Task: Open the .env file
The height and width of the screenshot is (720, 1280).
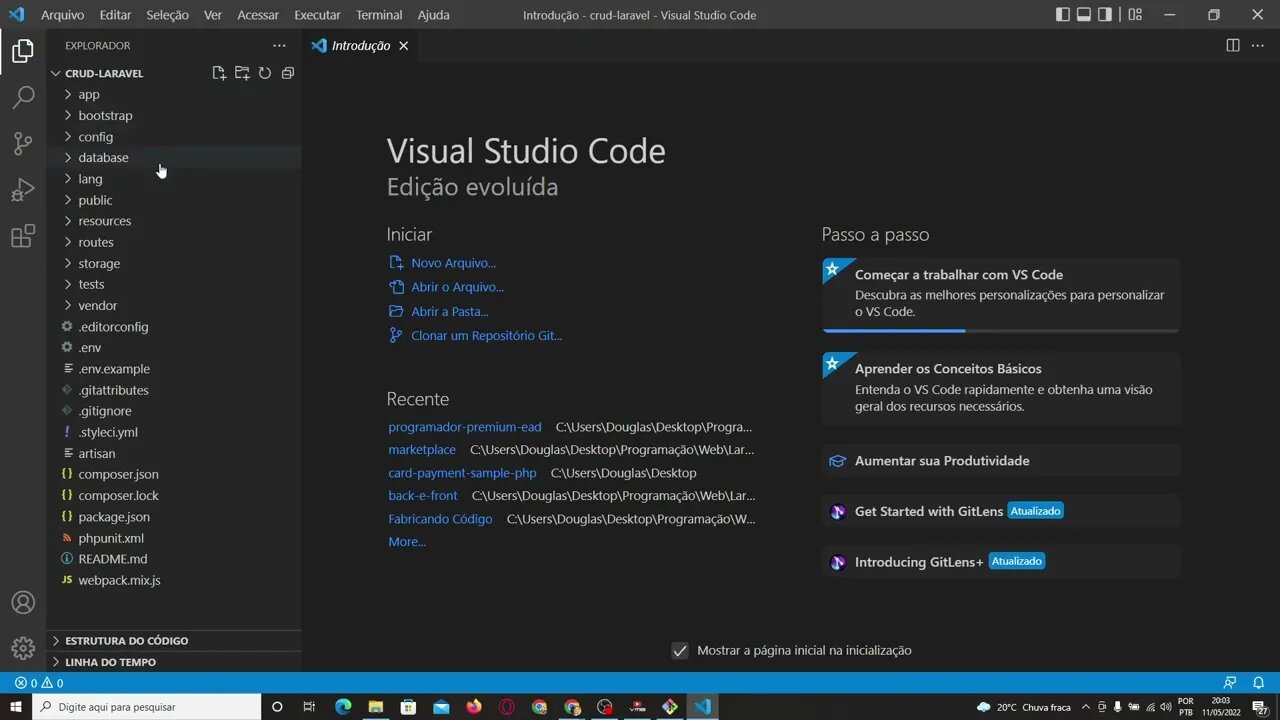Action: (x=174, y=348)
